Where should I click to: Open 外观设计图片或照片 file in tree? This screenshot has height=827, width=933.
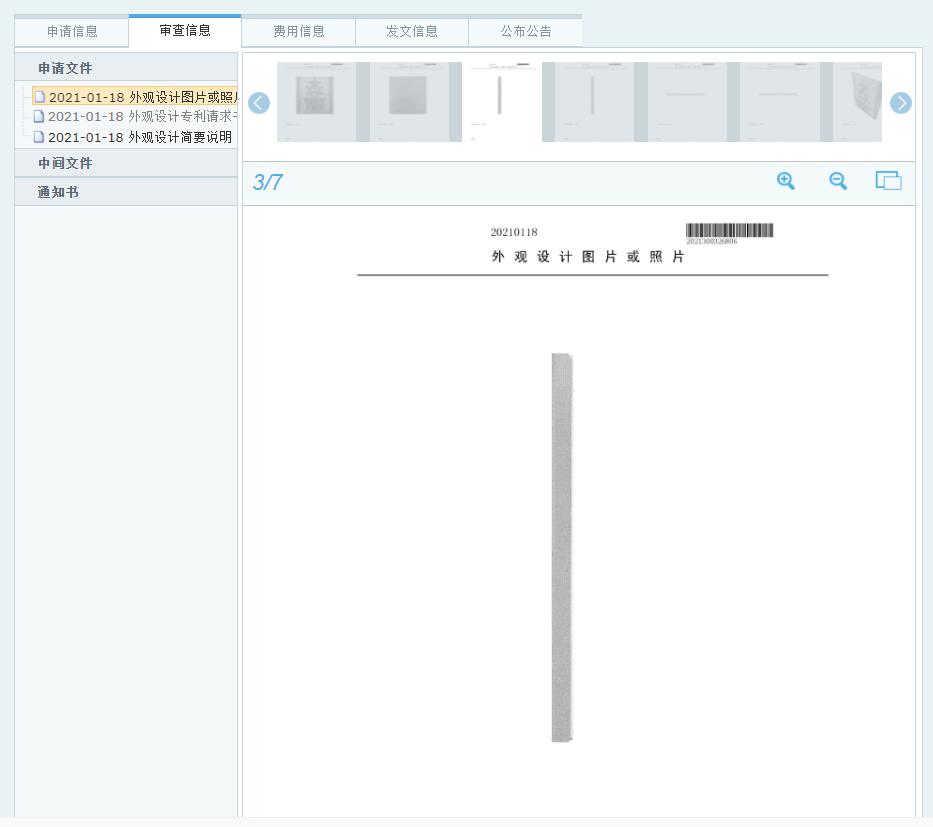click(x=140, y=98)
